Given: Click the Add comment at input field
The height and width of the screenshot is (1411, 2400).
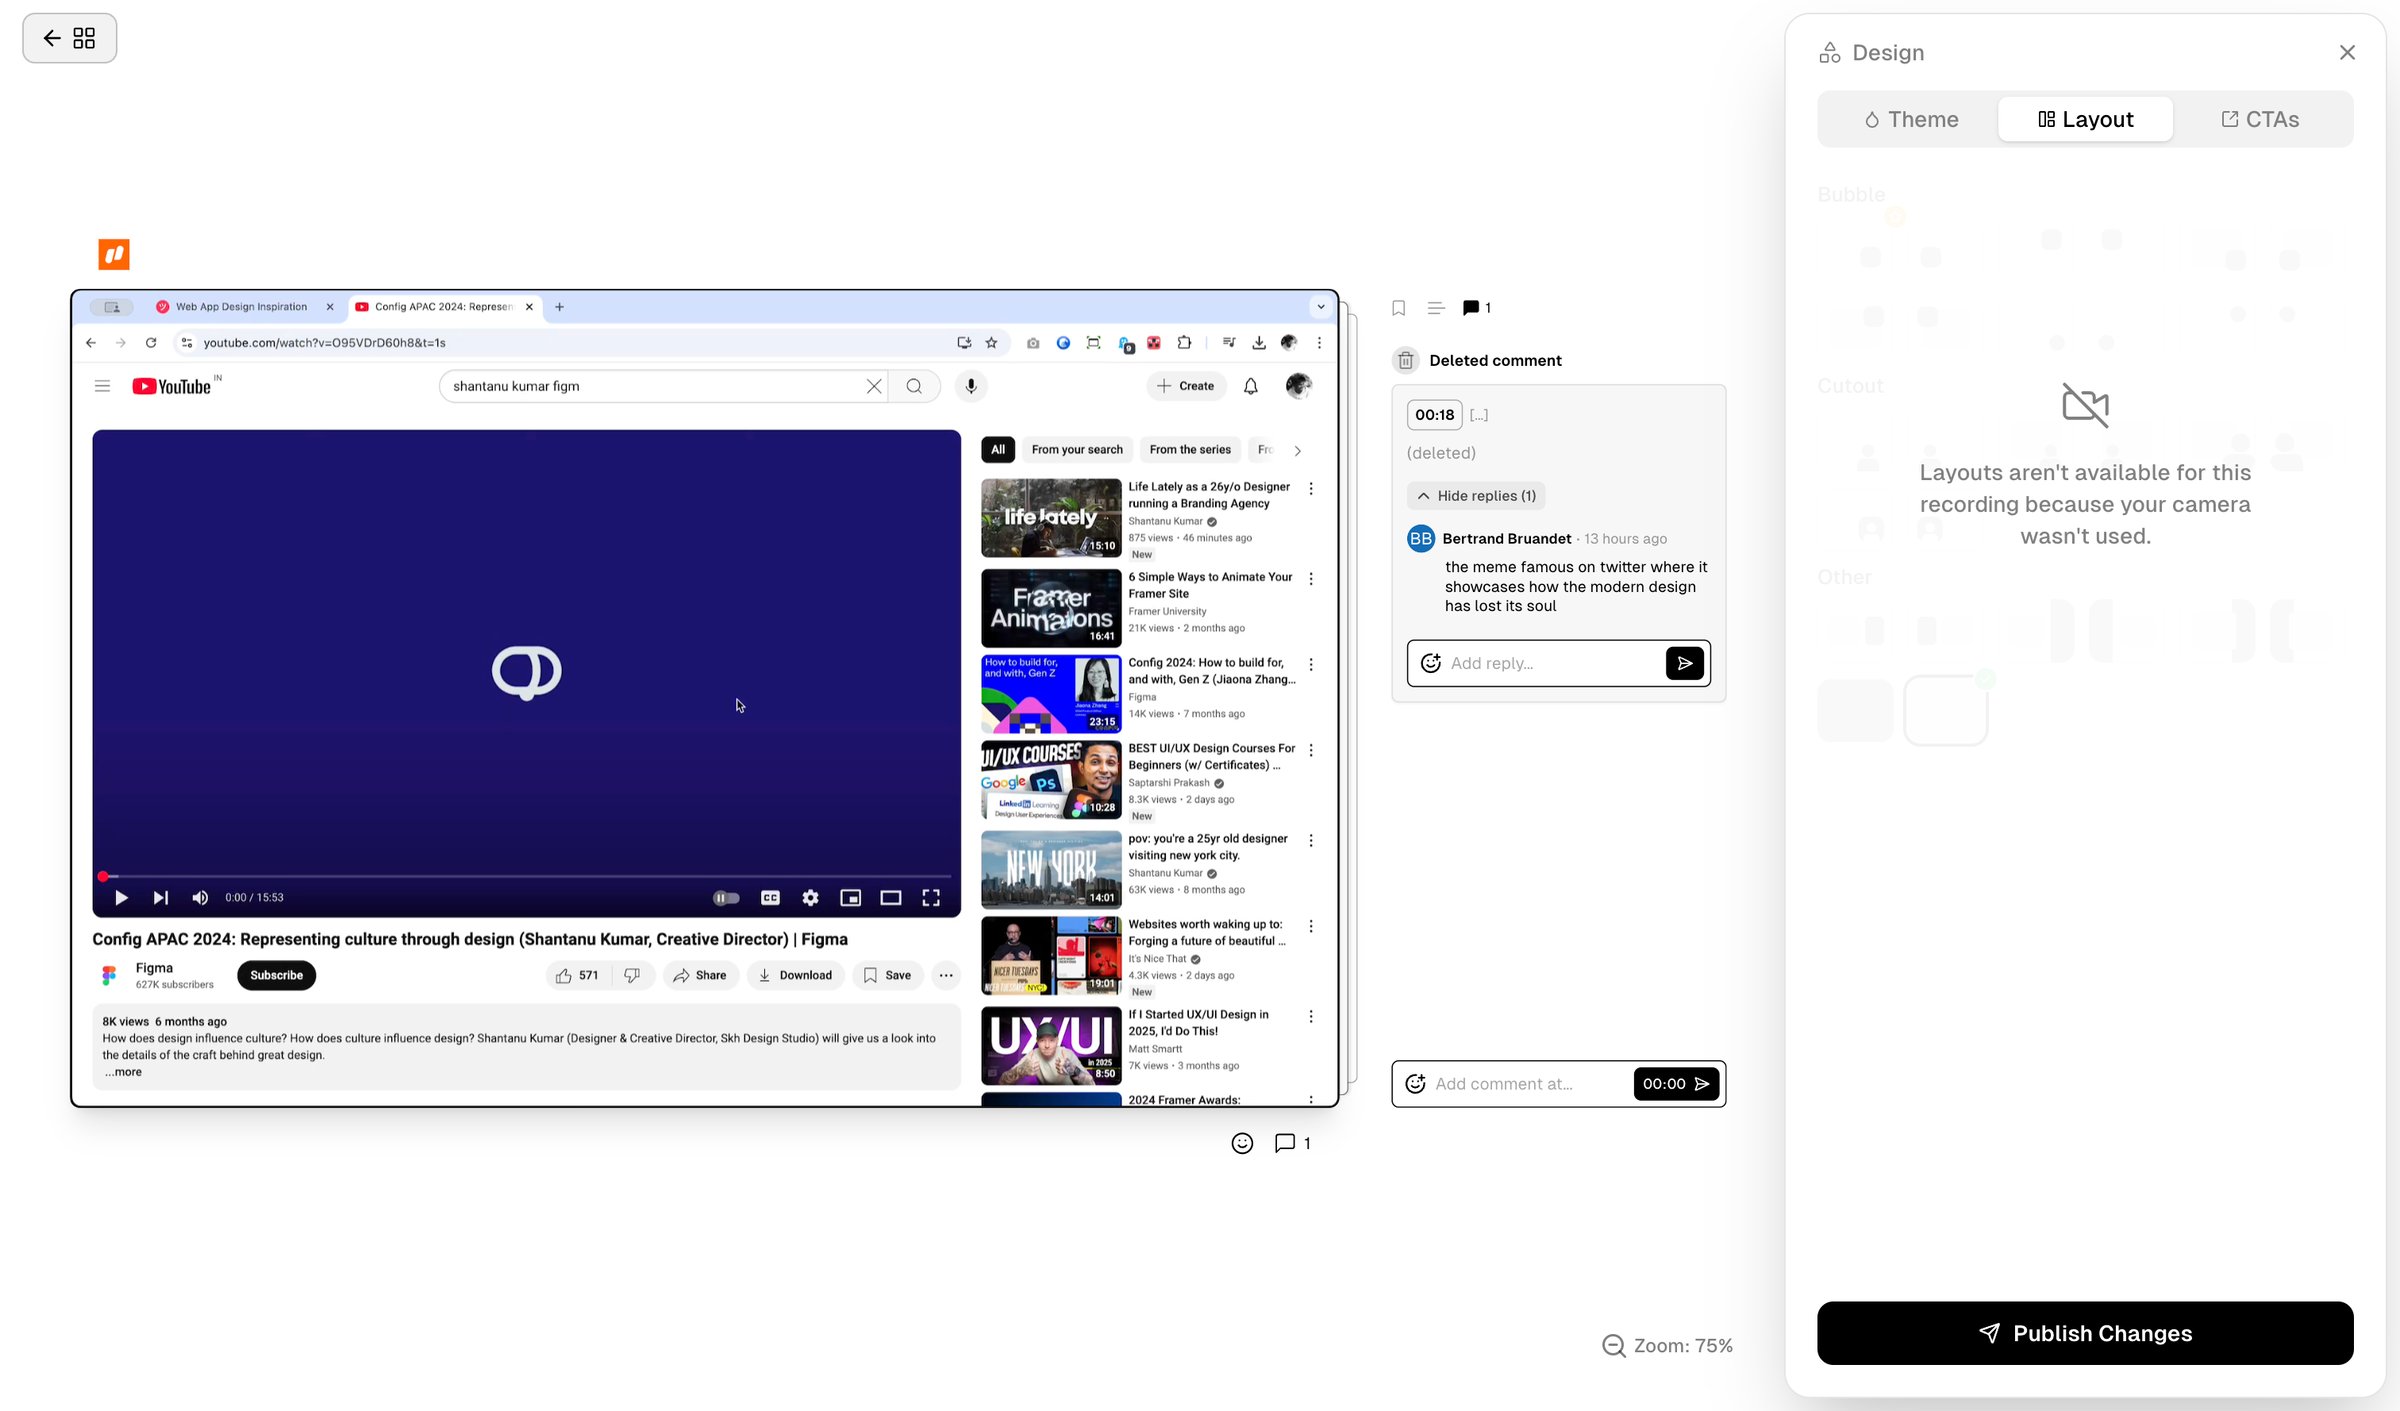Looking at the screenshot, I should (x=1528, y=1084).
